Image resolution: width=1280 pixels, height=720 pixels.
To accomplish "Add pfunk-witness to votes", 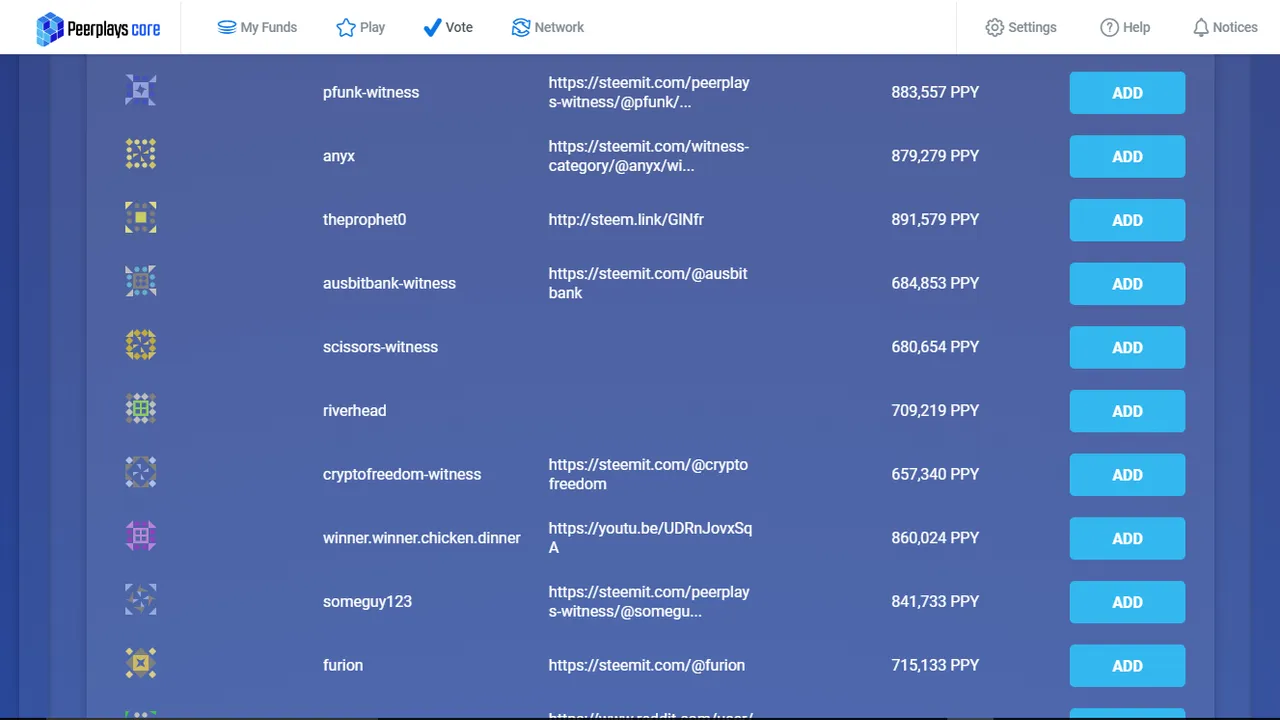I will point(1127,93).
